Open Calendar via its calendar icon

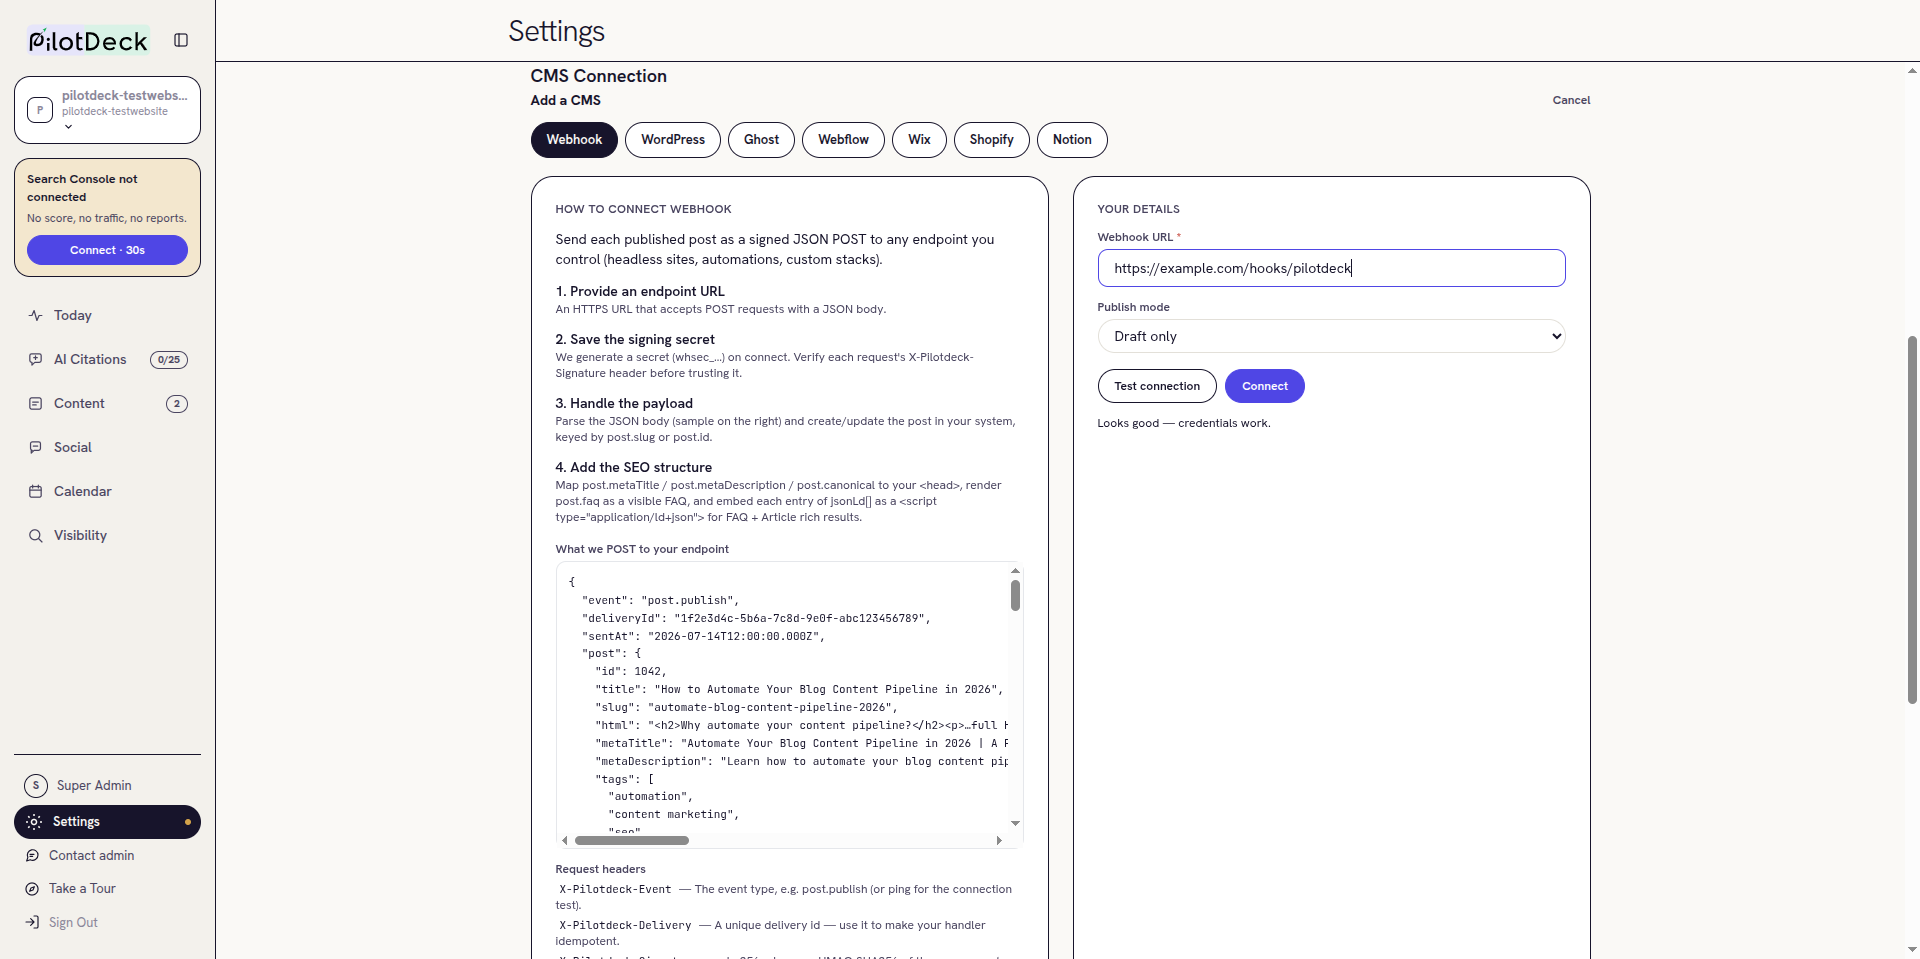[x=36, y=491]
